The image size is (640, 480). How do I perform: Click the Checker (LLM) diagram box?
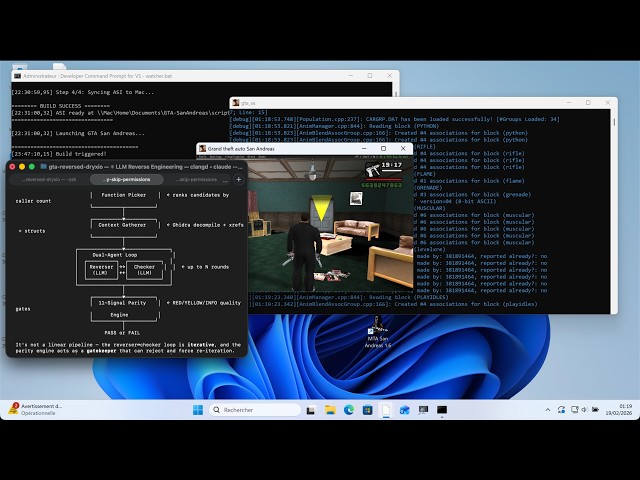(144, 270)
